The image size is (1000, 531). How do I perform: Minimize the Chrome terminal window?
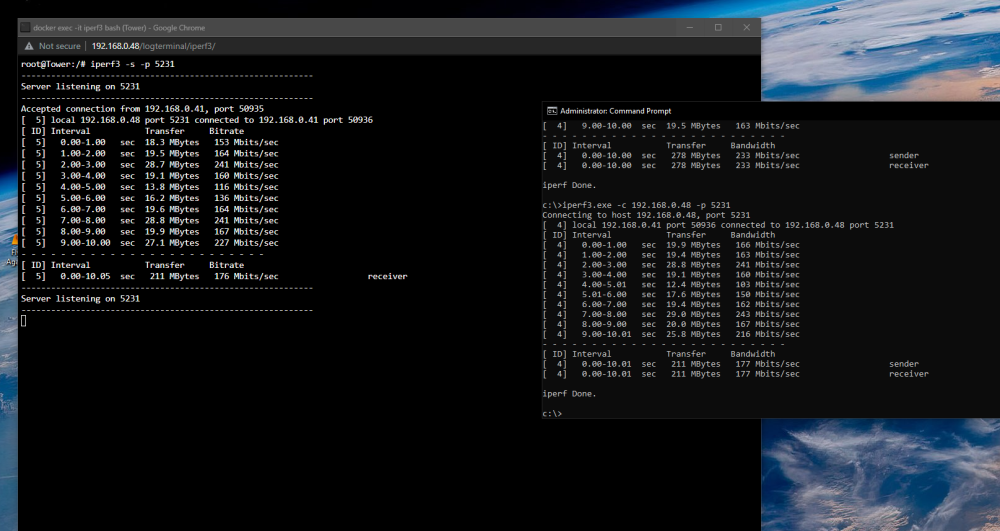(x=689, y=27)
